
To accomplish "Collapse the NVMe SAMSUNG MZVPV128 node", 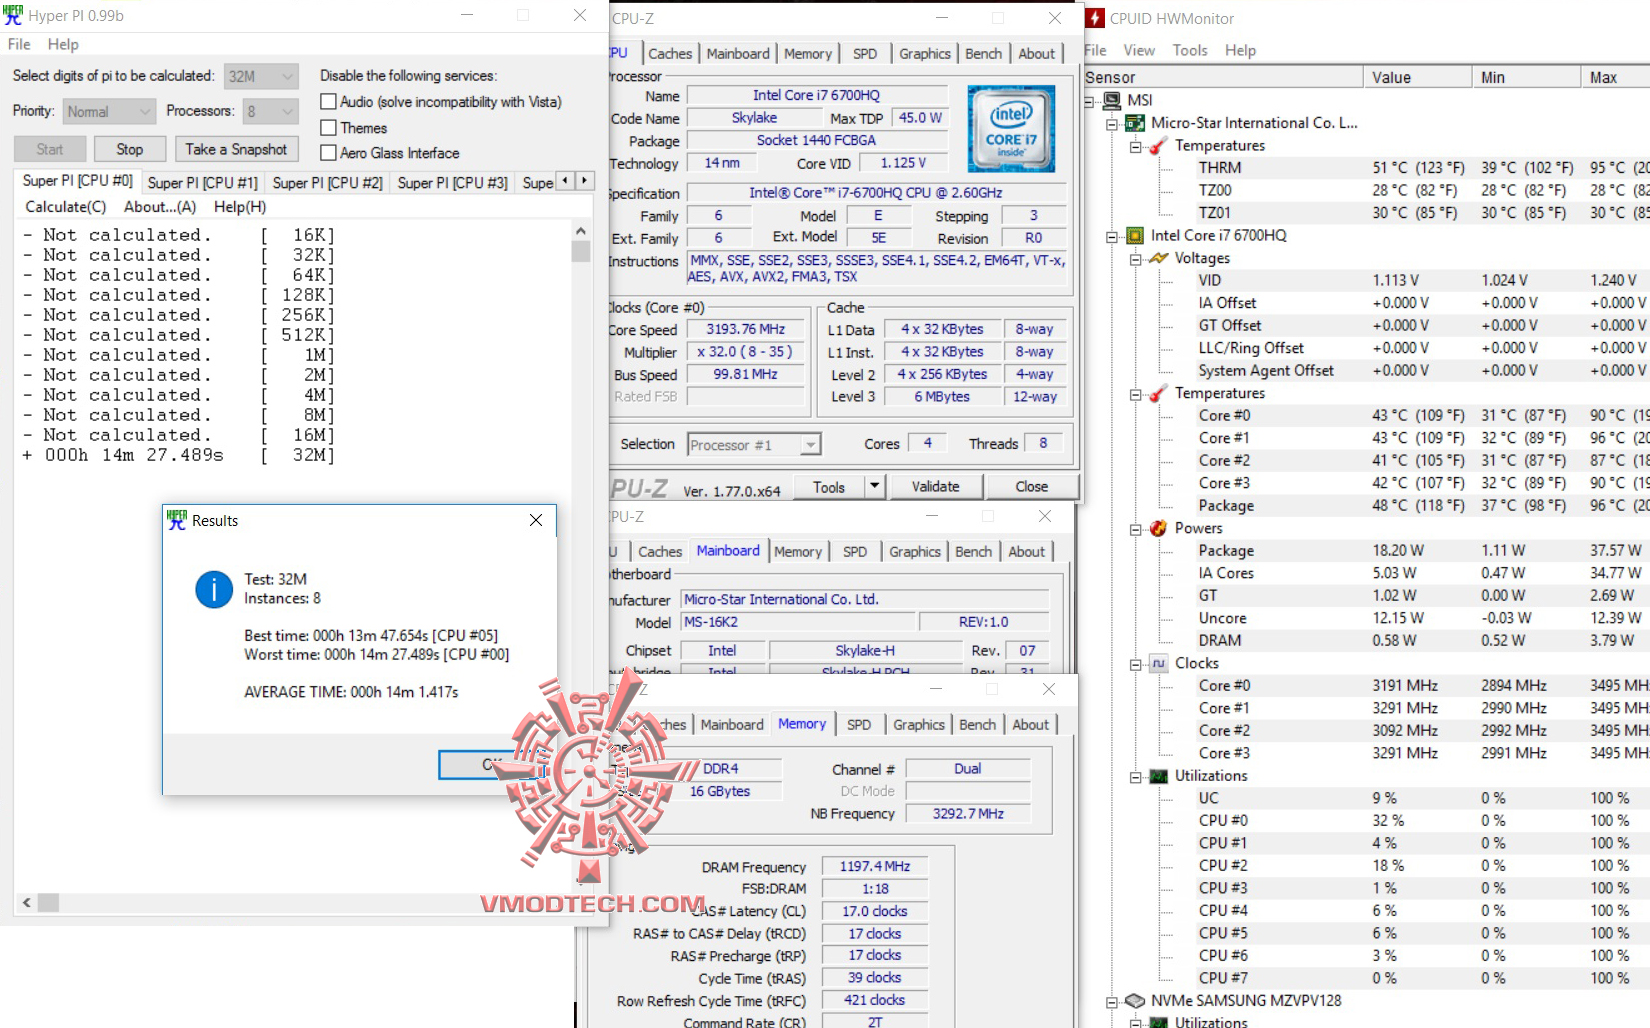I will pyautogui.click(x=1112, y=1002).
